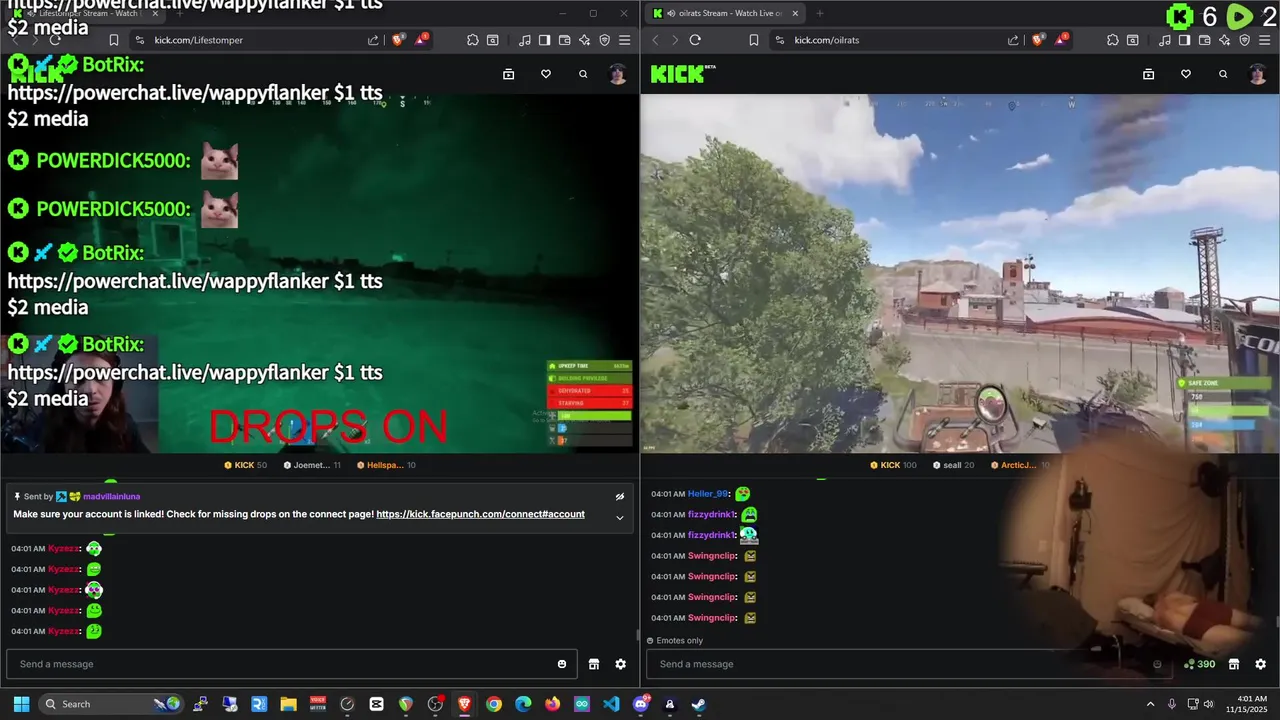
Task: Open site settings icon beside kick.com/oilrats
Action: point(779,40)
